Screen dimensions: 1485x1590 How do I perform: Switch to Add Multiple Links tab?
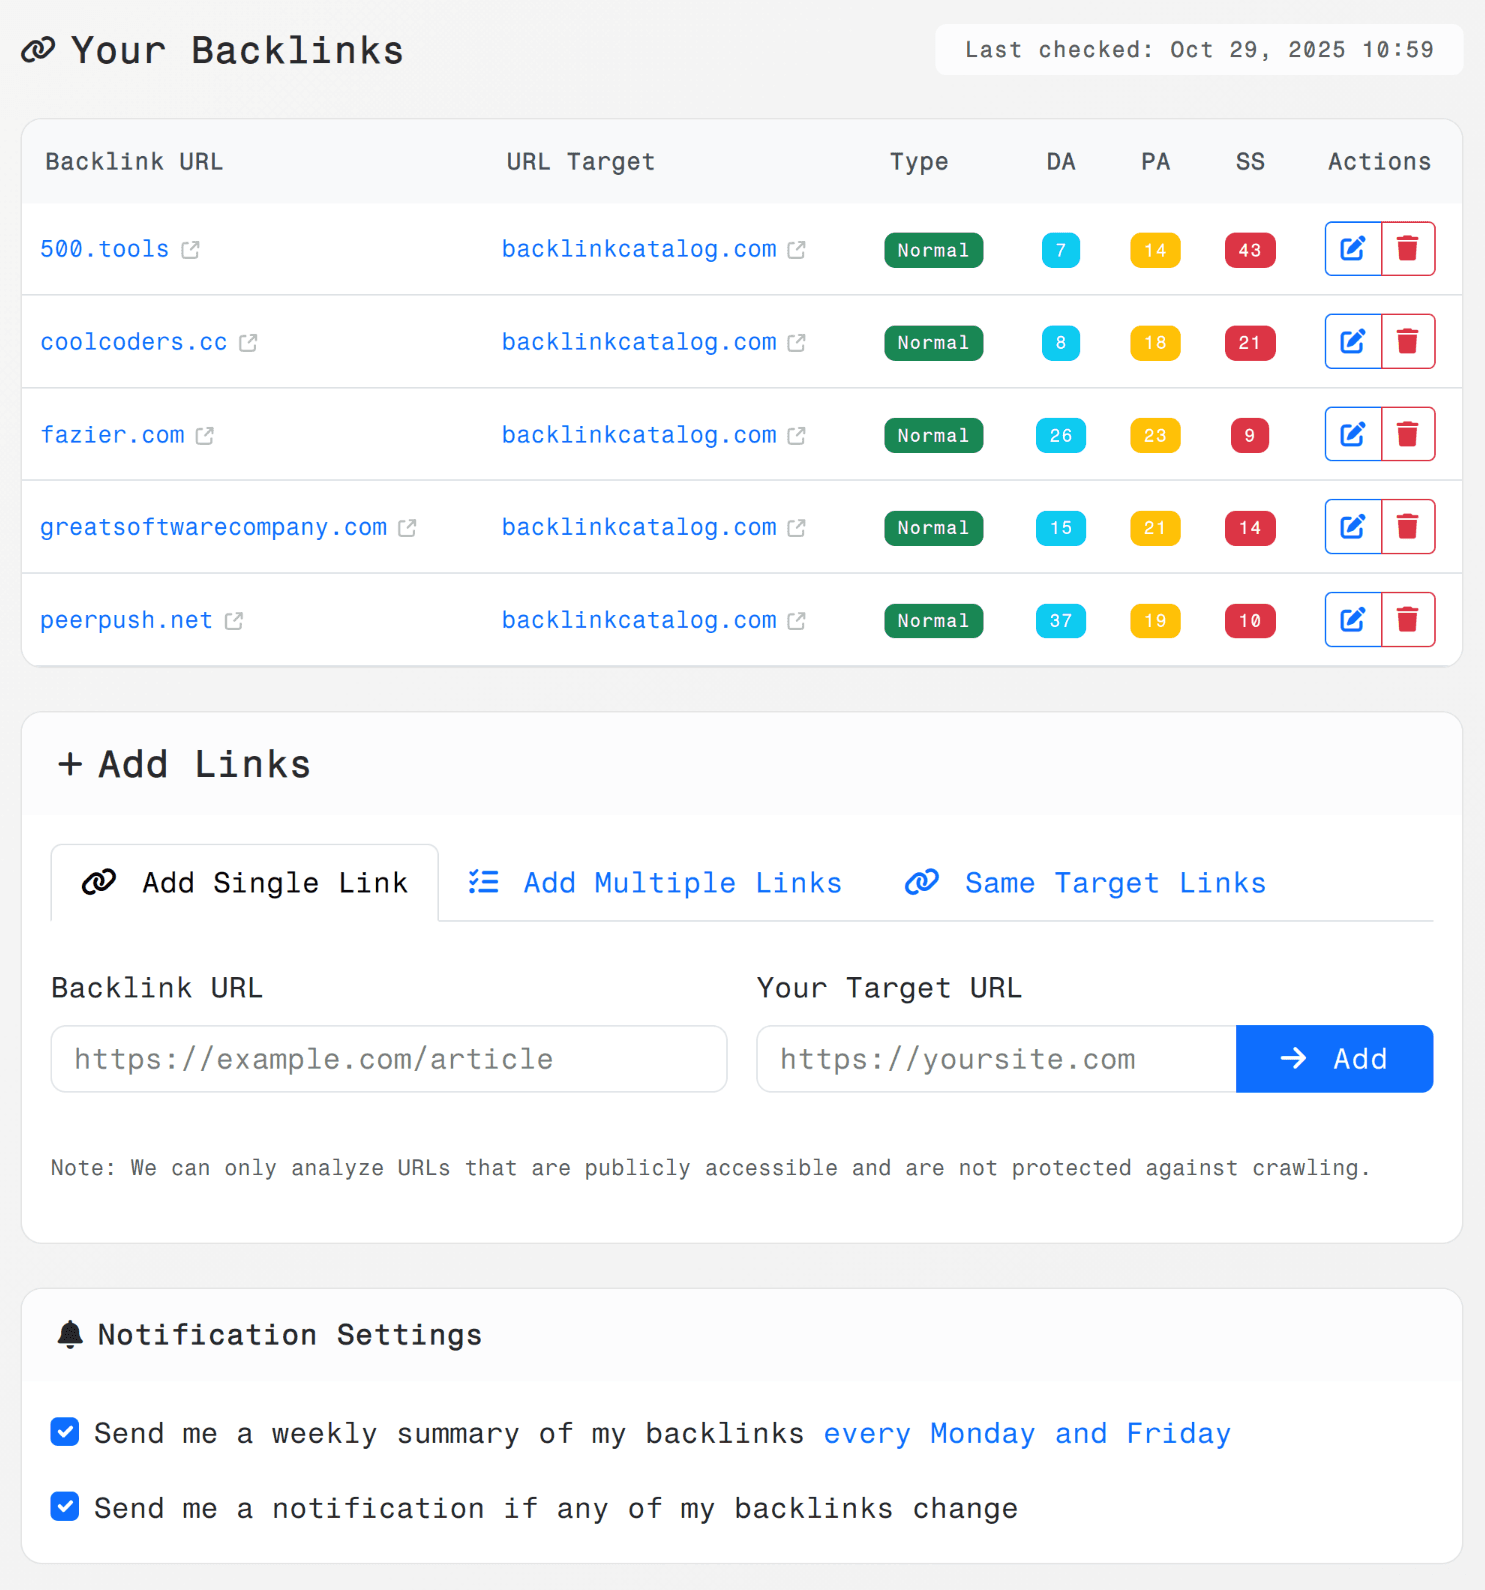655,883
